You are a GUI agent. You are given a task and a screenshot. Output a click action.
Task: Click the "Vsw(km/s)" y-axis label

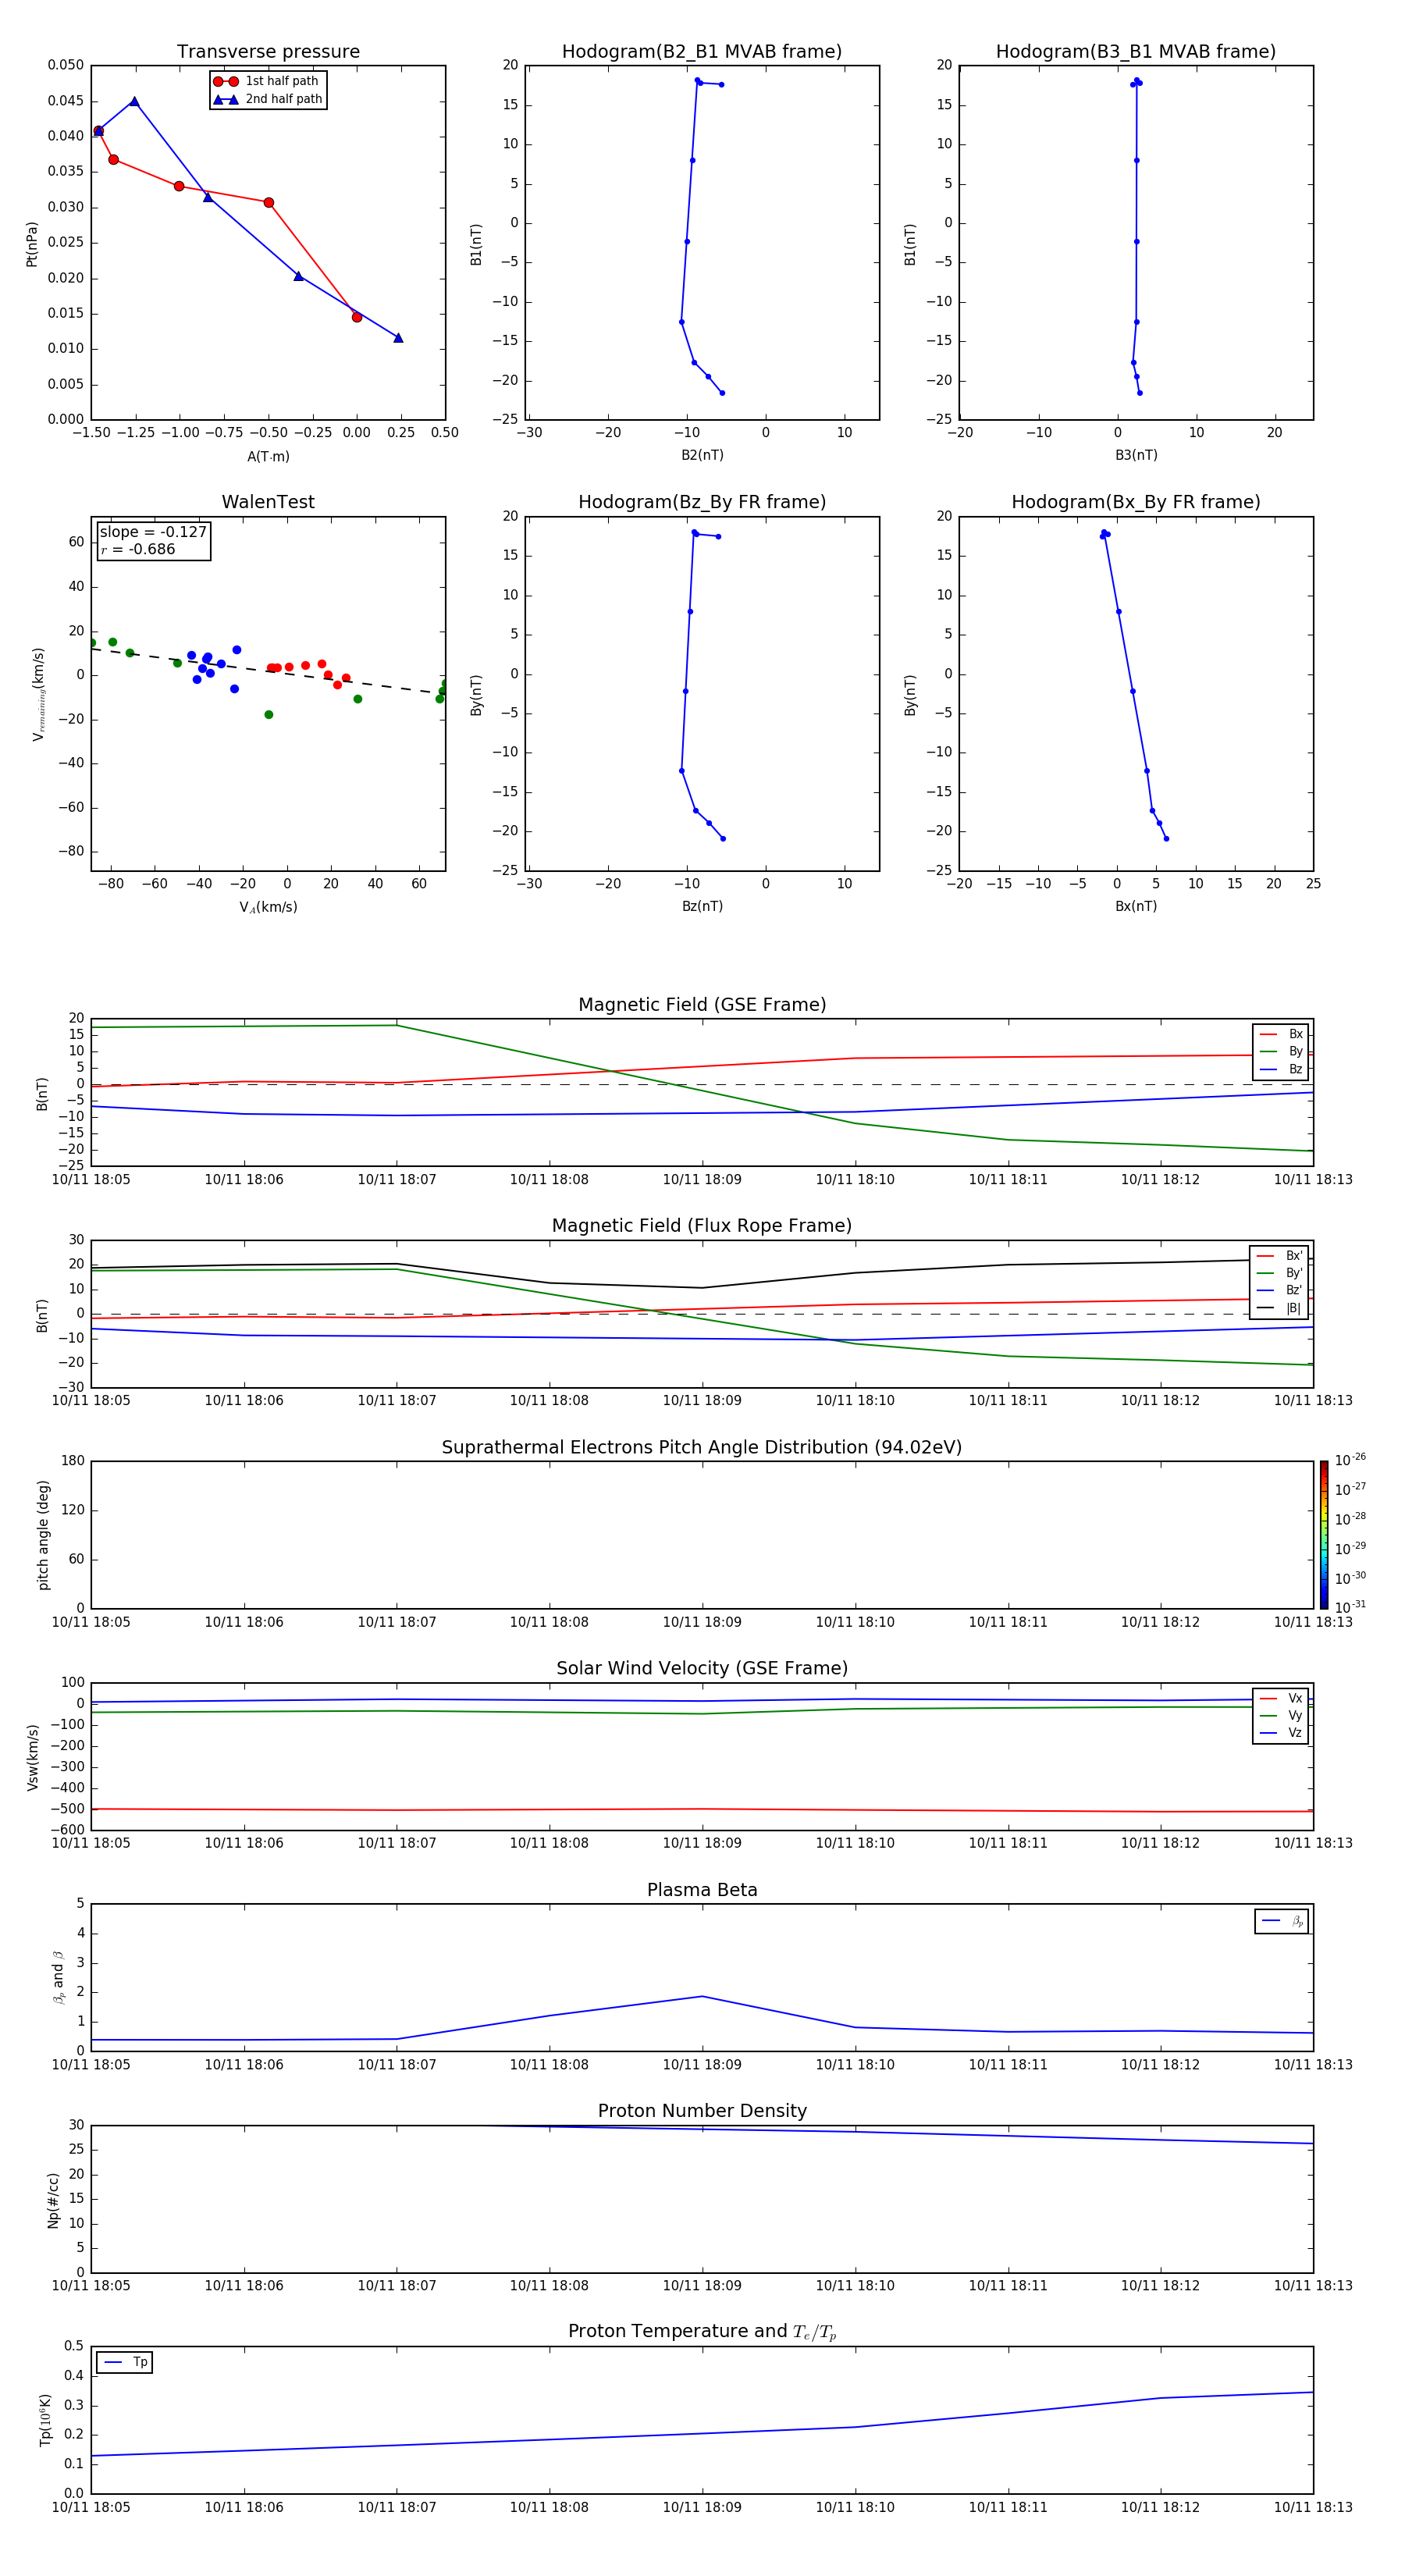click(33, 1757)
